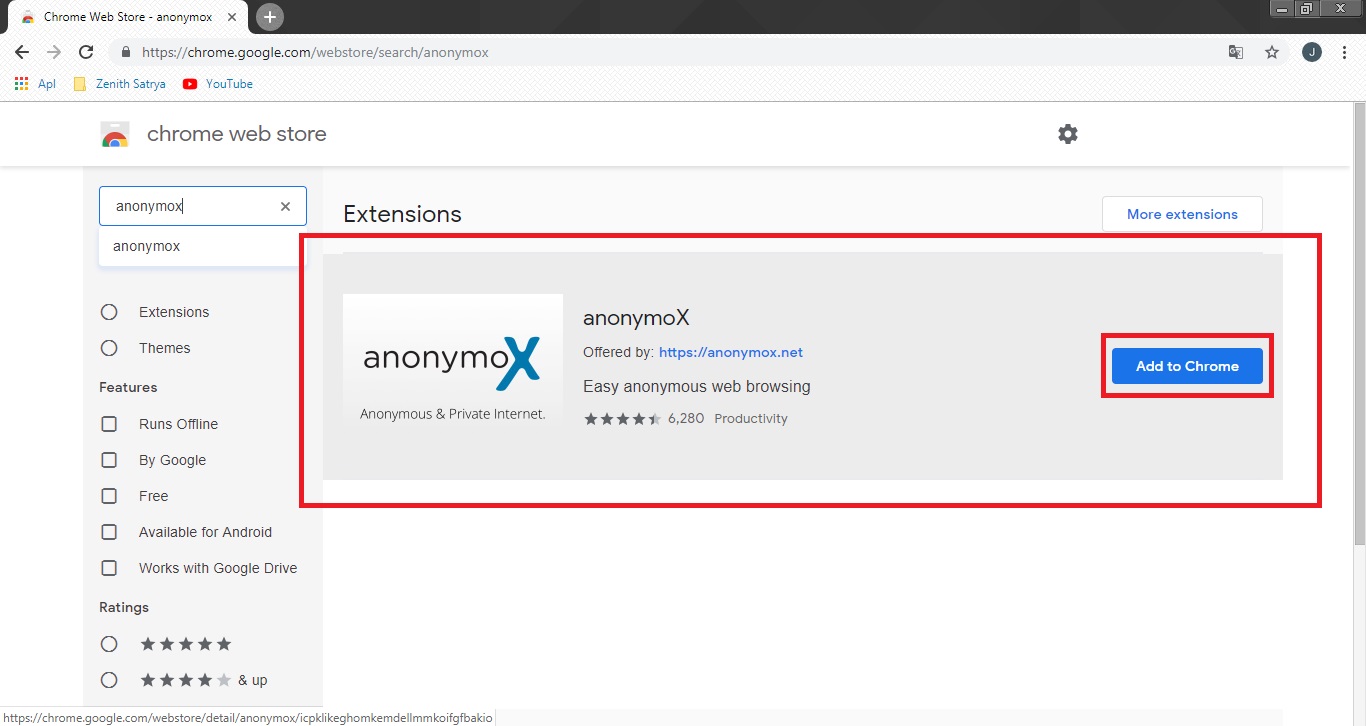Click the Easy anonymous web browsing description
This screenshot has height=726, width=1366.
[697, 386]
